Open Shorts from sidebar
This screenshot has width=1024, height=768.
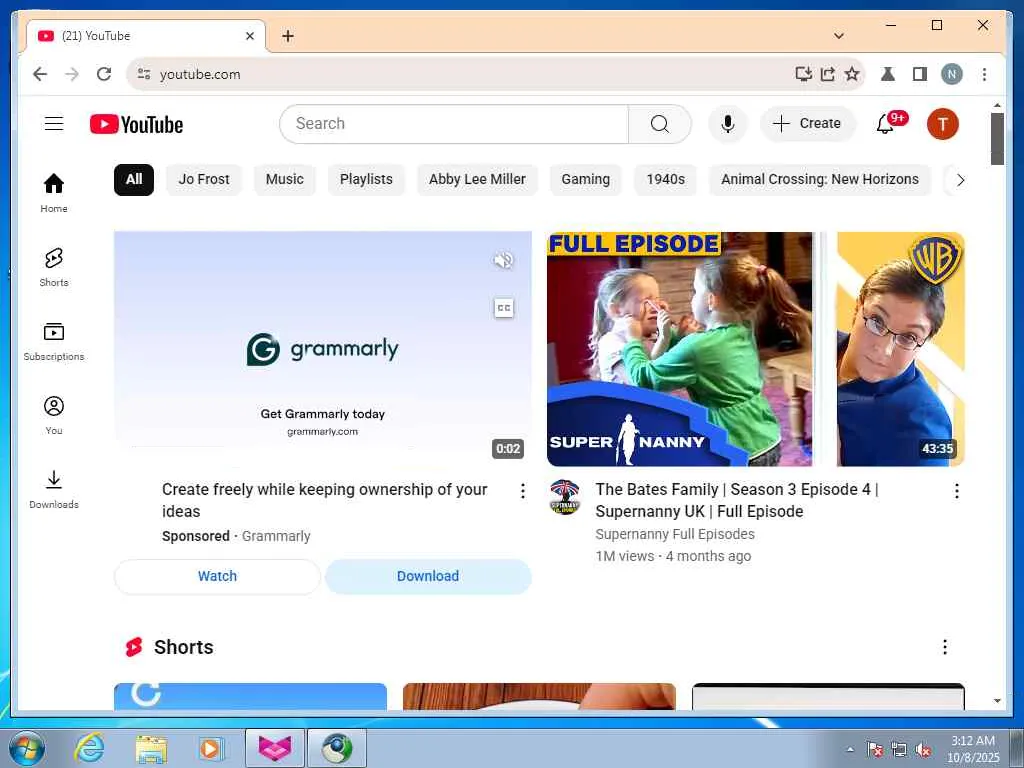[54, 267]
